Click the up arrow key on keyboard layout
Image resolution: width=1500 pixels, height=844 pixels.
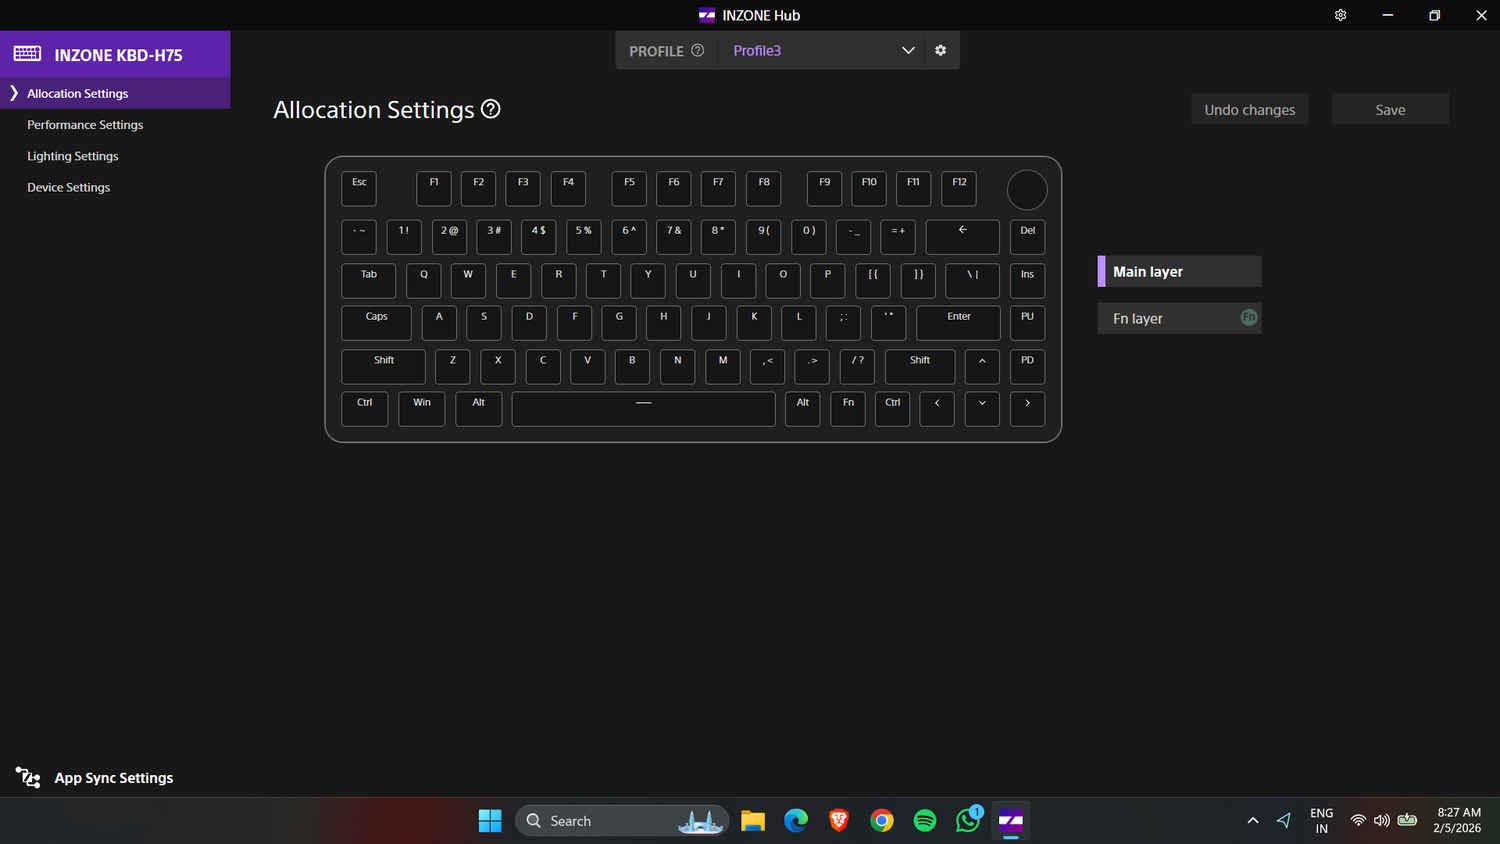[x=982, y=366]
